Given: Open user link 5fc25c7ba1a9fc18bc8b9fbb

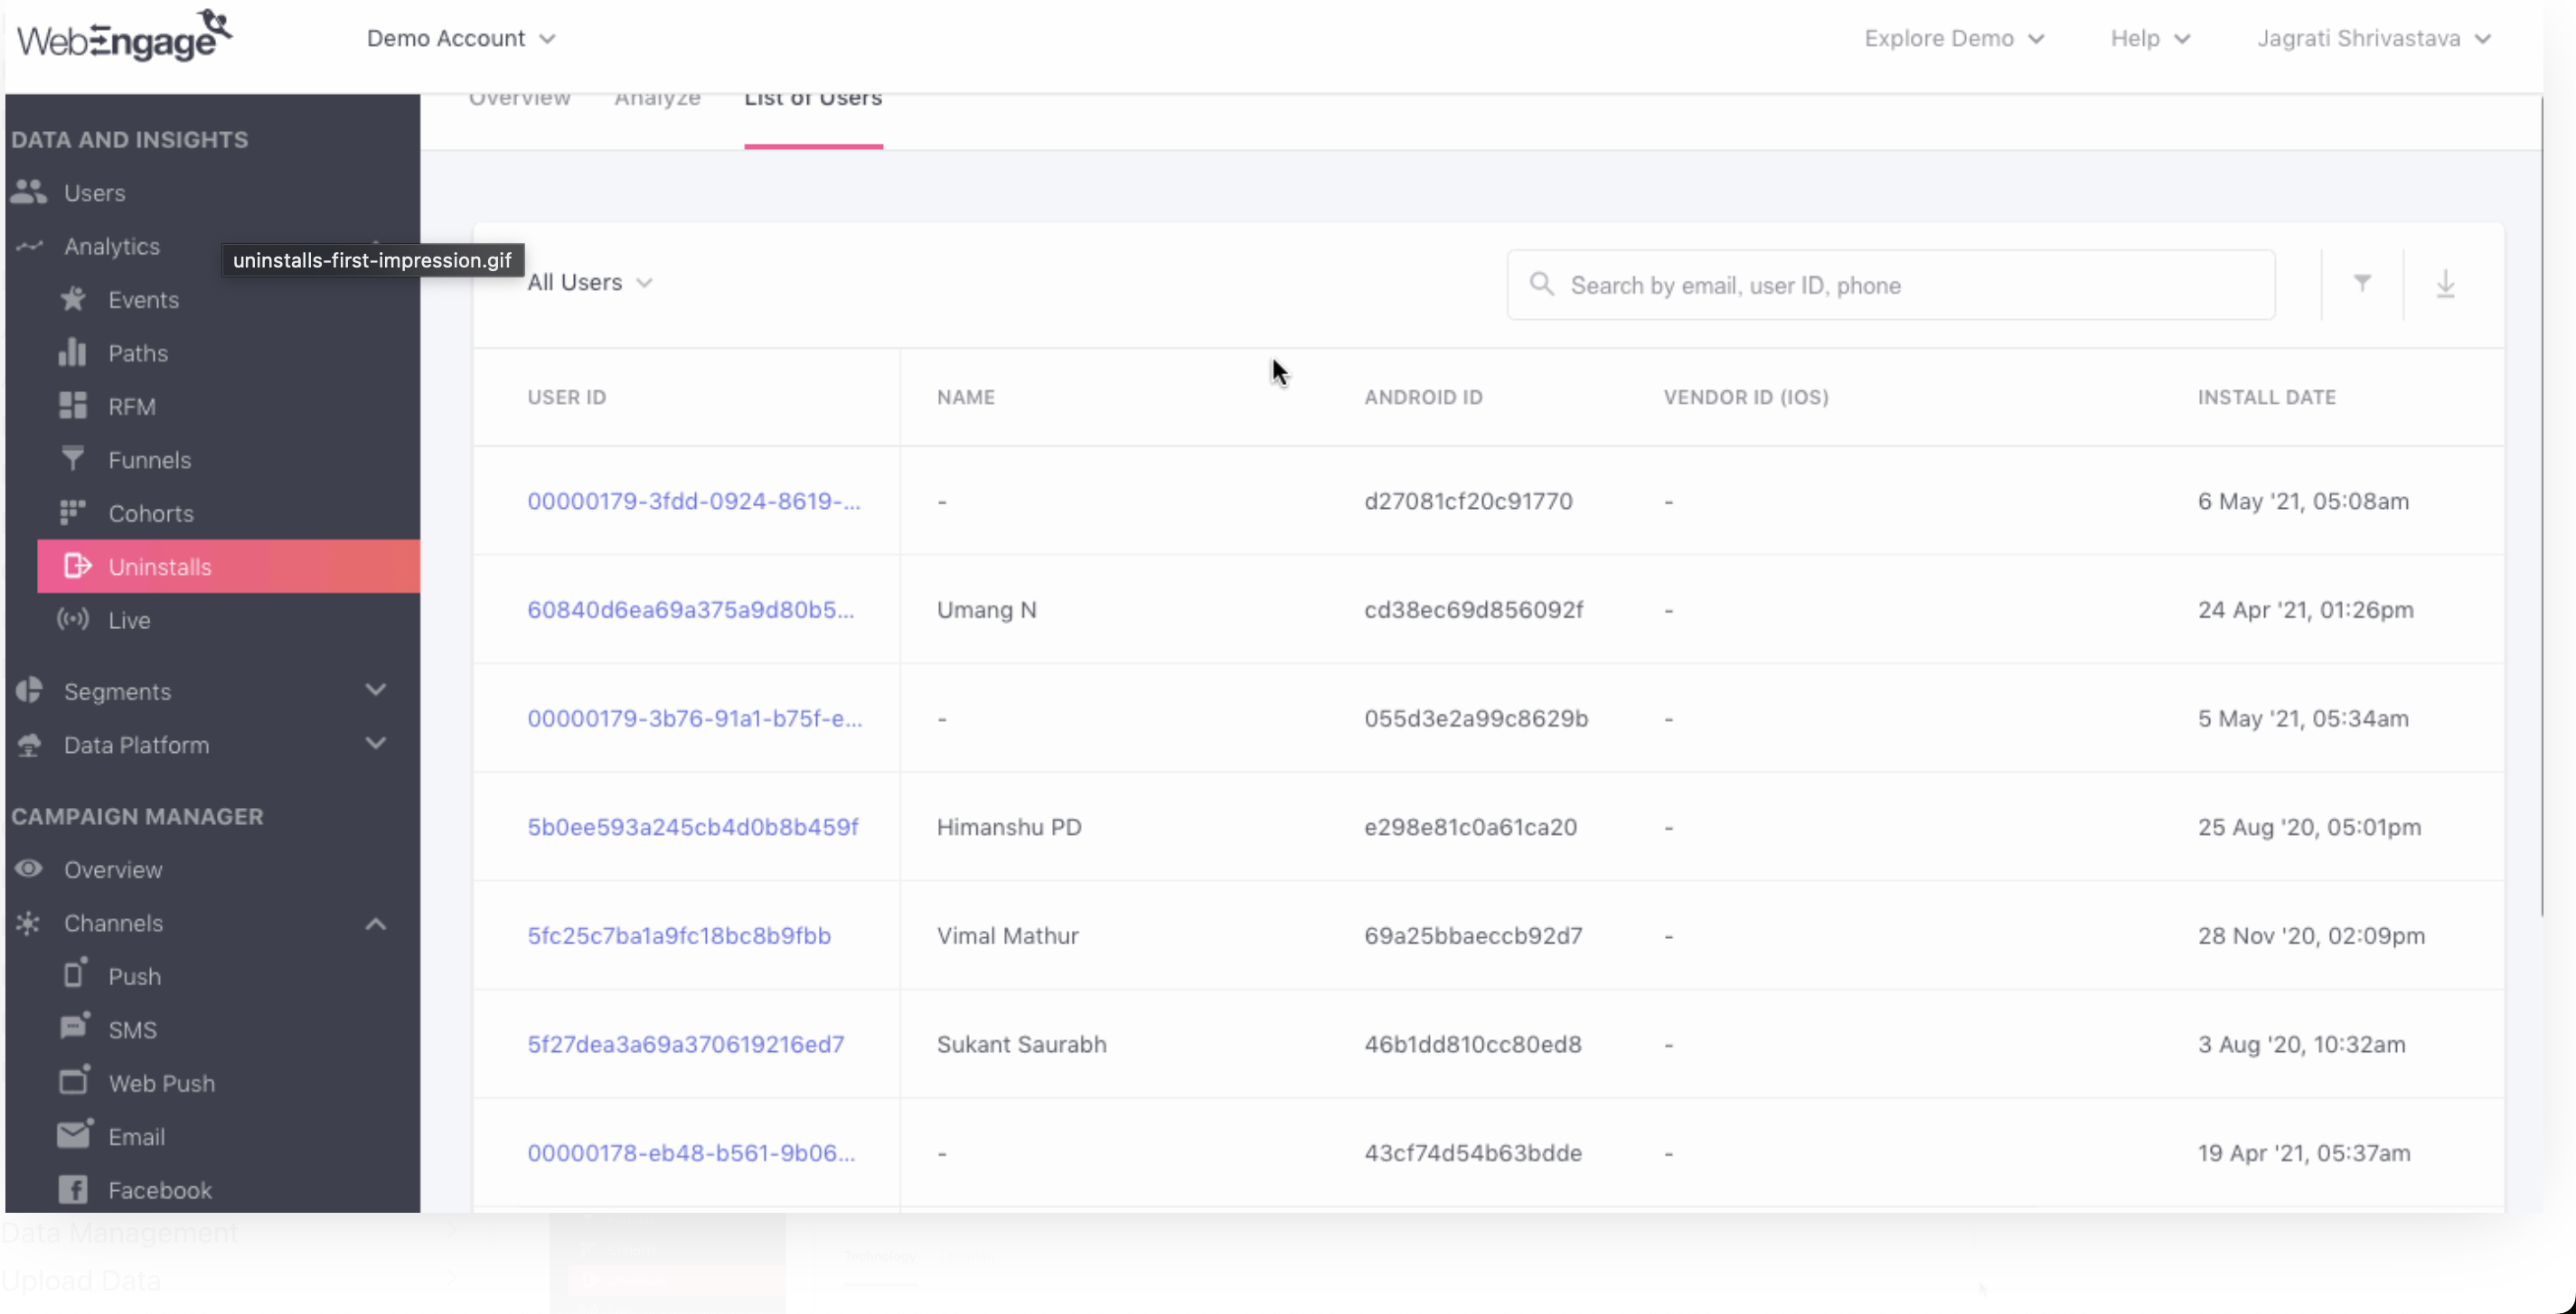Looking at the screenshot, I should [x=678, y=936].
